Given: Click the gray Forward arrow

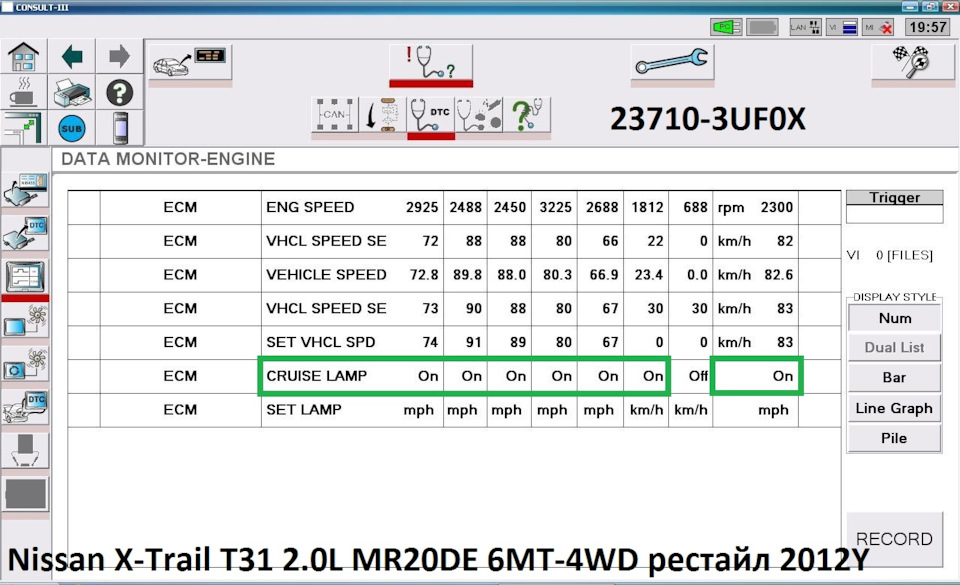Looking at the screenshot, I should [x=119, y=57].
